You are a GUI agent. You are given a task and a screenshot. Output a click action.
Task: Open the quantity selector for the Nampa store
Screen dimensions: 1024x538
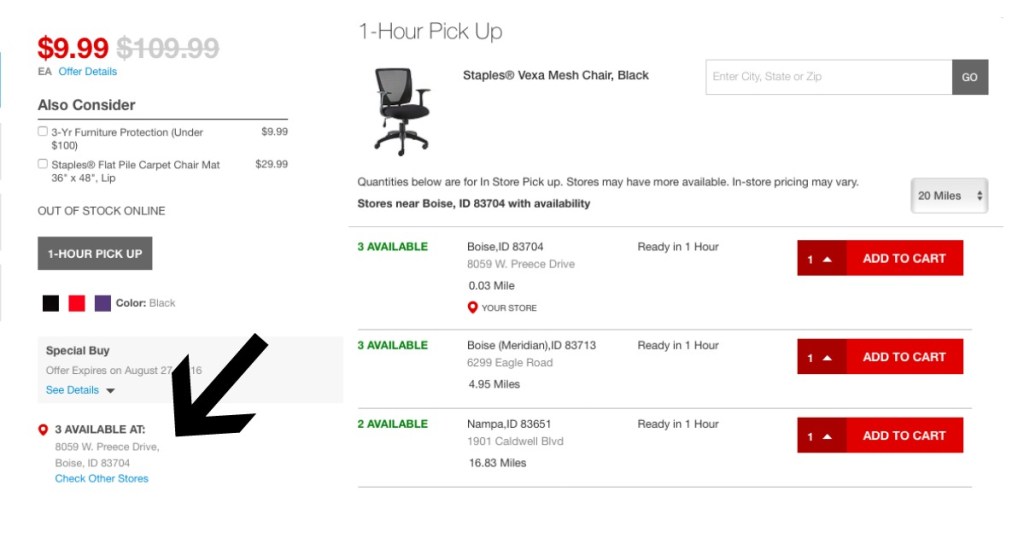click(821, 436)
